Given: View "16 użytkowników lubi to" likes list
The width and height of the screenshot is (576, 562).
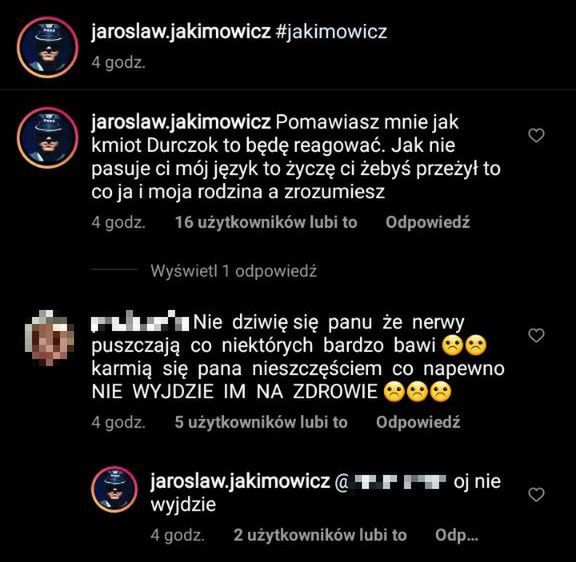Looking at the screenshot, I should tap(266, 223).
